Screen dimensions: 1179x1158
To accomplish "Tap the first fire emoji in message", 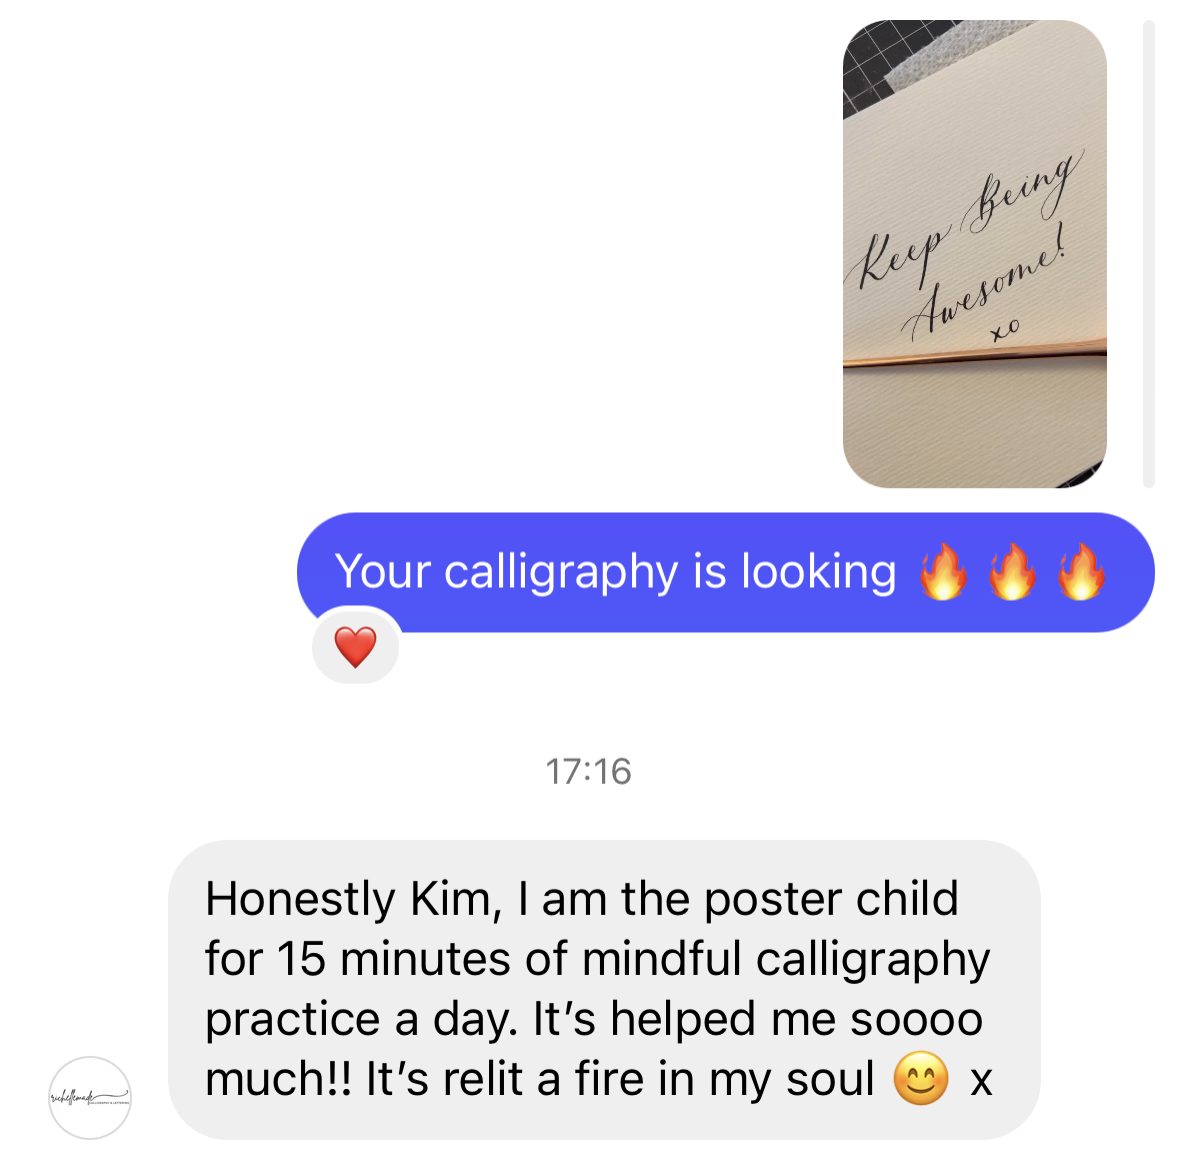I will [x=944, y=571].
